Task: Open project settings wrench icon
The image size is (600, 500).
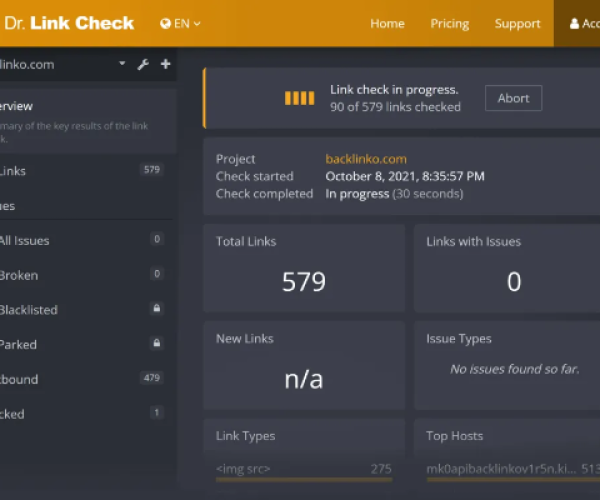Action: (x=143, y=65)
